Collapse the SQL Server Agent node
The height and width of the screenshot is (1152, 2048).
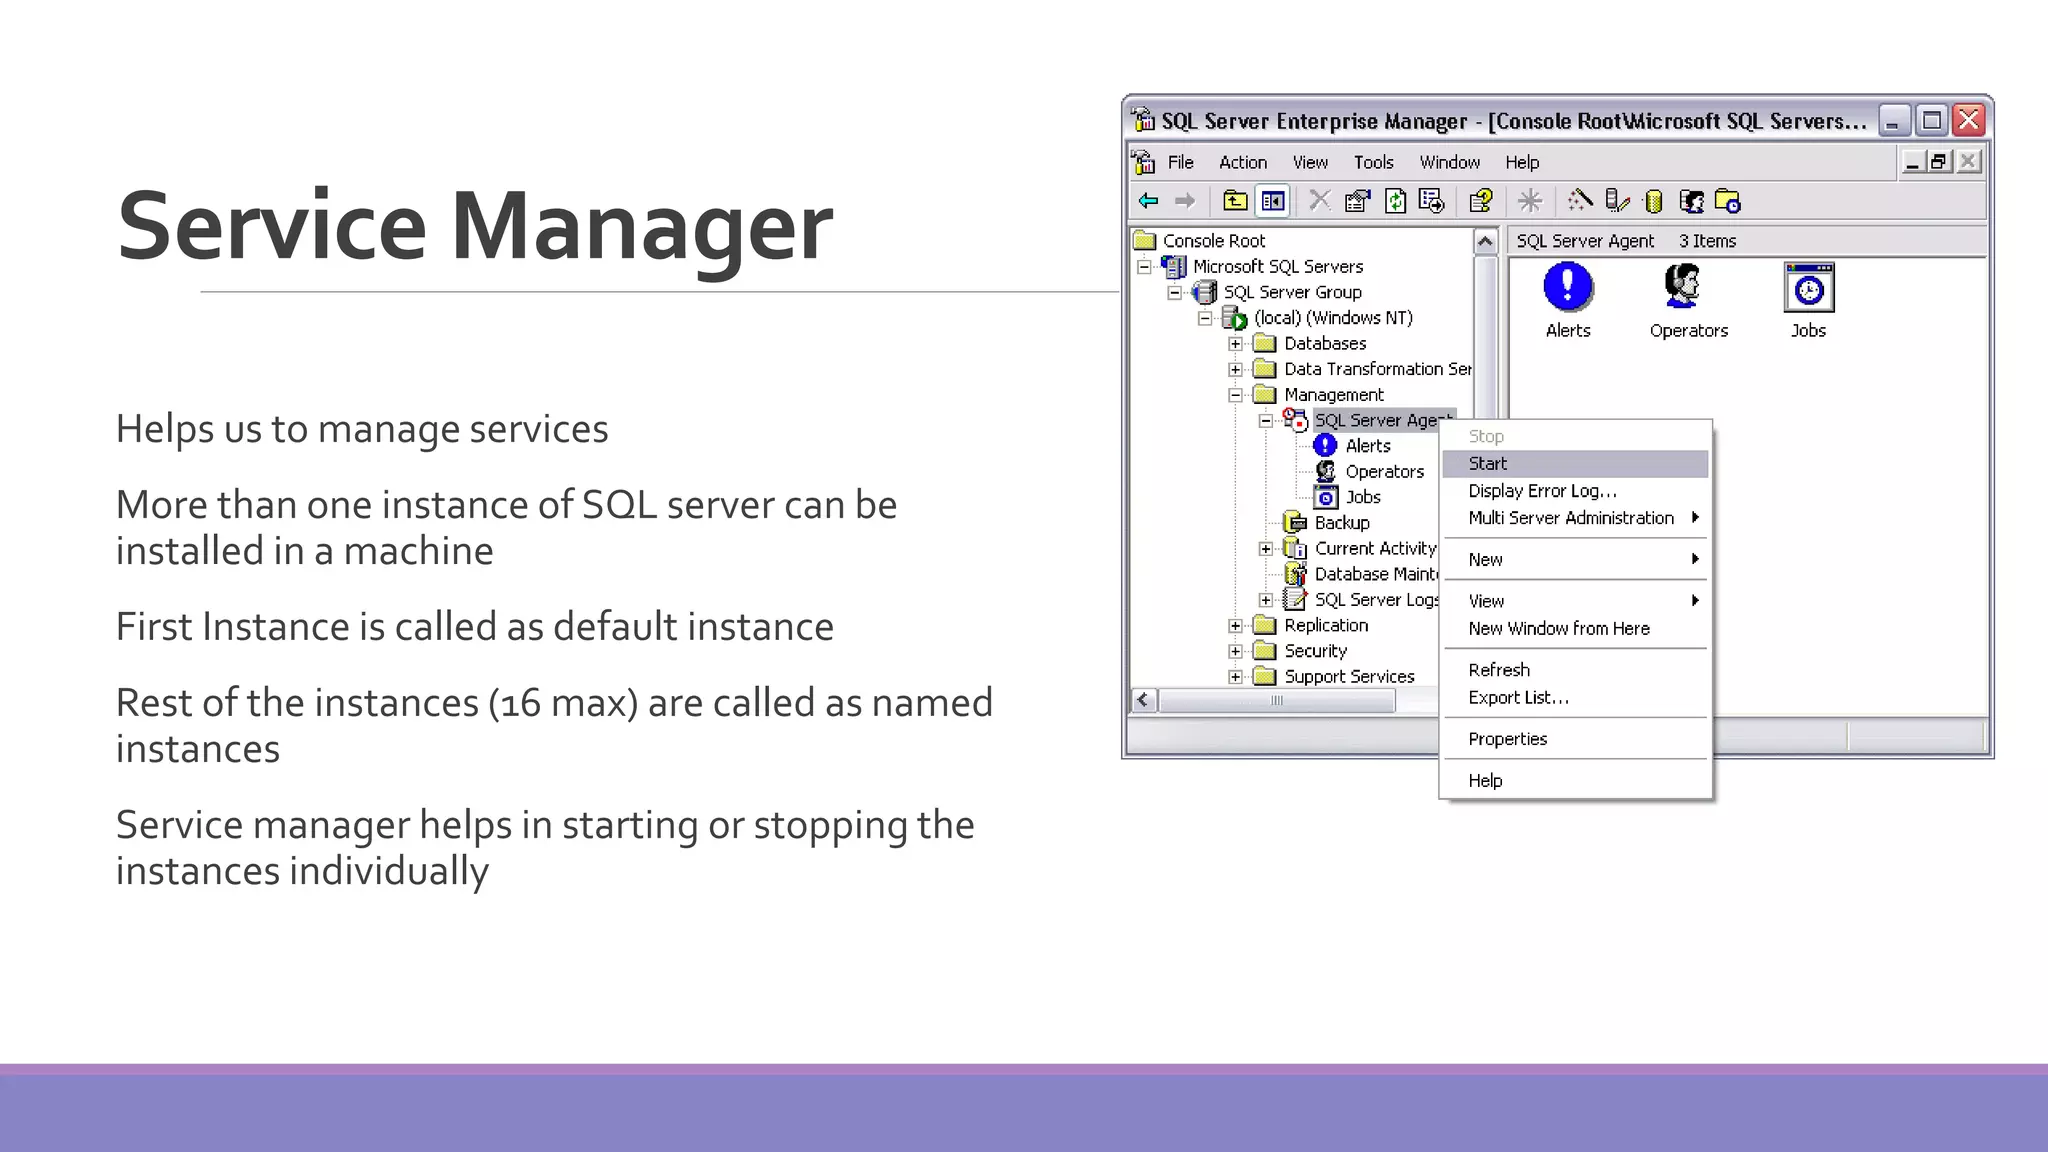click(x=1266, y=421)
